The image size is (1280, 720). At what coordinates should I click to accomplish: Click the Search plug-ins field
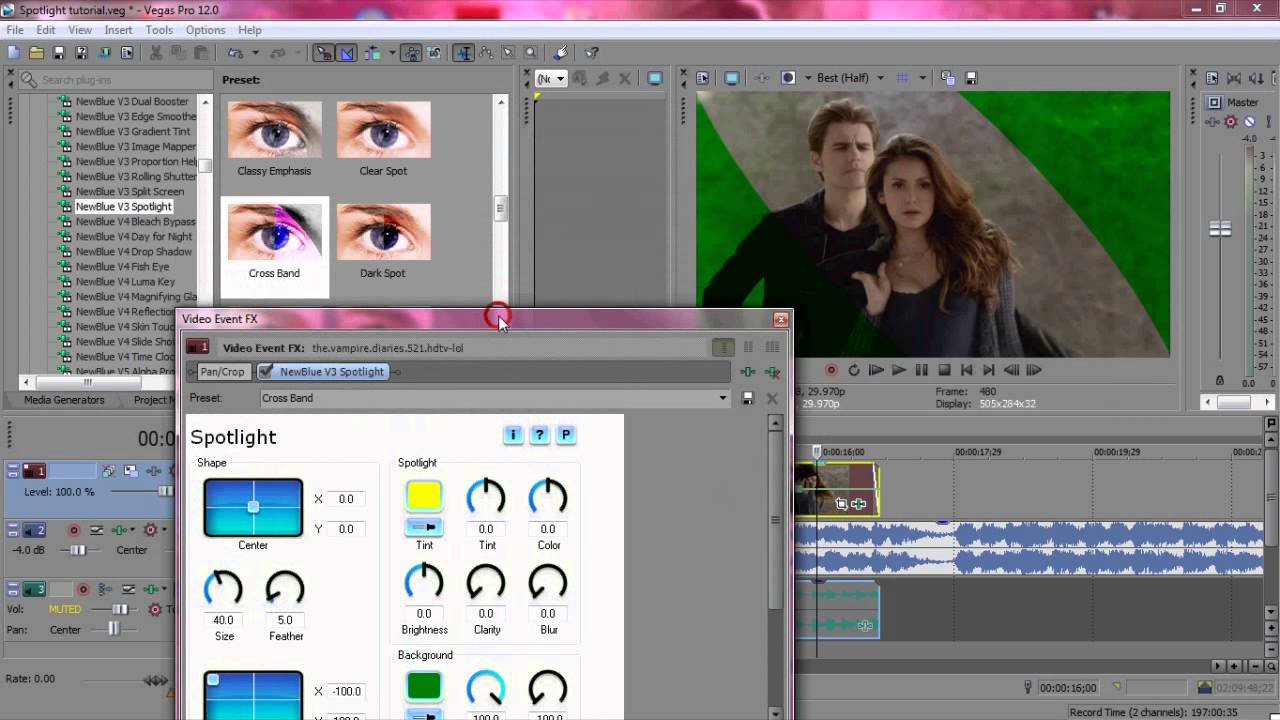(115, 80)
